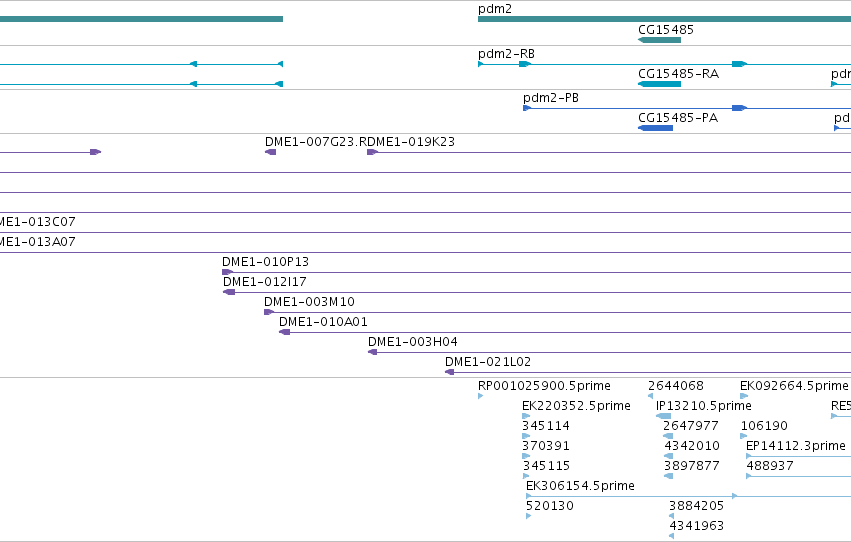
Task: Click the DME1-012I17 clone label
Action: click(265, 282)
